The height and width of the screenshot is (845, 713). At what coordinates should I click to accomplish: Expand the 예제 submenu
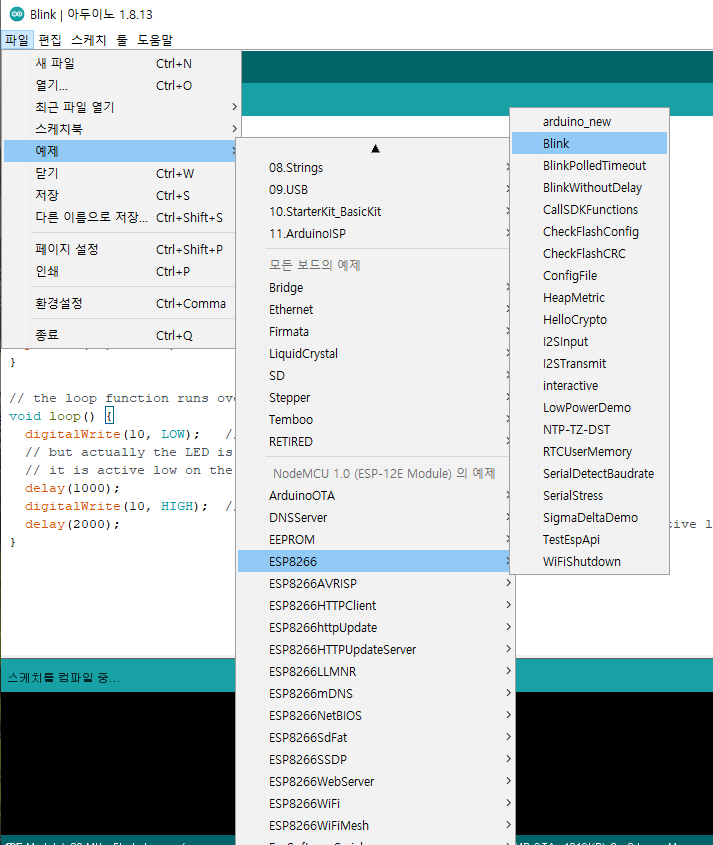[120, 151]
